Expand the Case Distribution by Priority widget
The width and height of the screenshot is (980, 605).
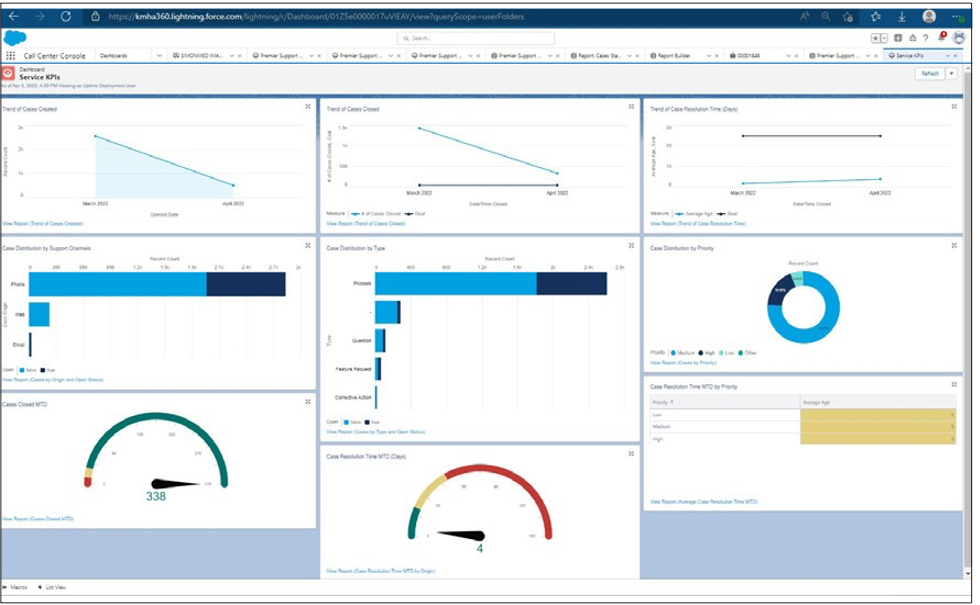(x=954, y=246)
